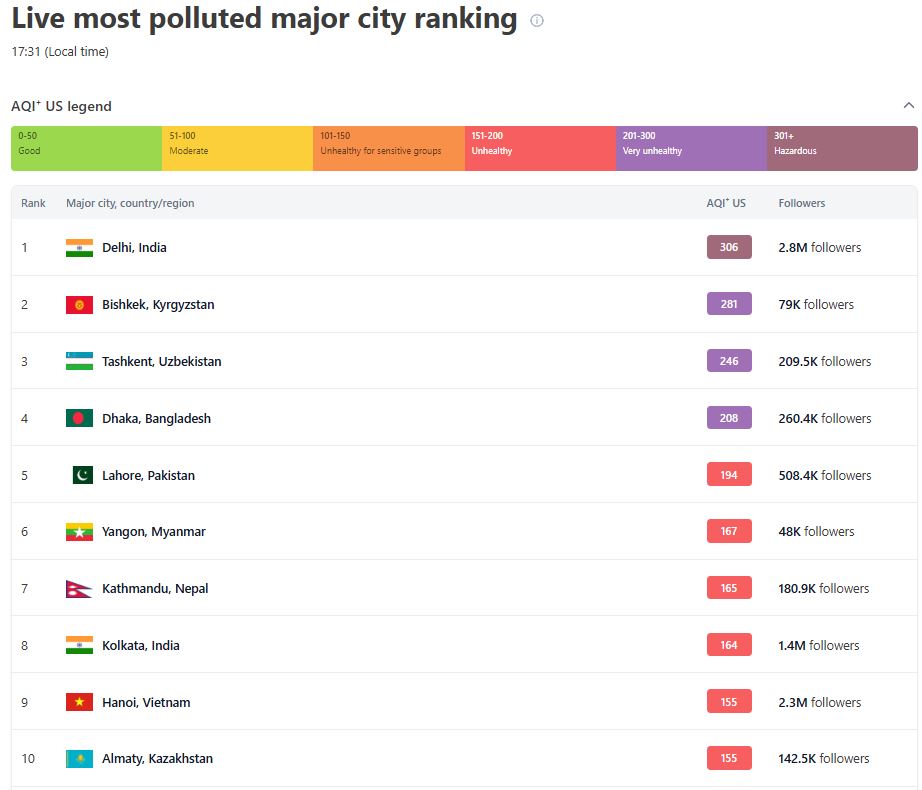This screenshot has width=922, height=790.
Task: Click the Myanmar flag icon
Action: [79, 532]
